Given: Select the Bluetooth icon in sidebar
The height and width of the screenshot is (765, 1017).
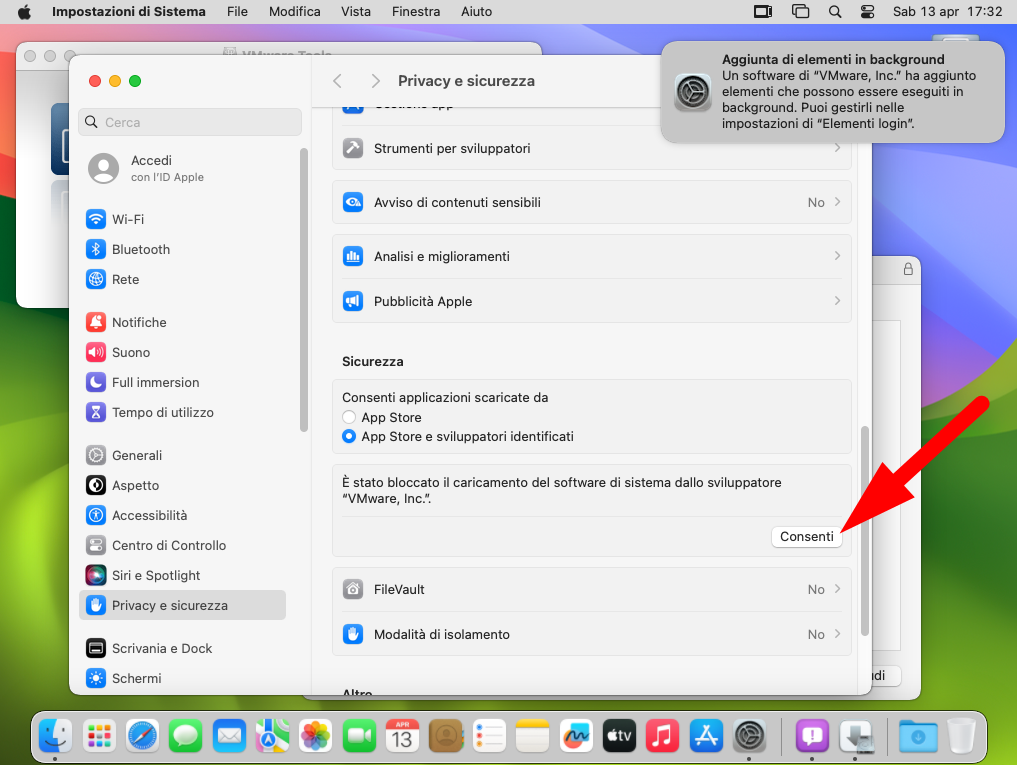Looking at the screenshot, I should pos(96,249).
